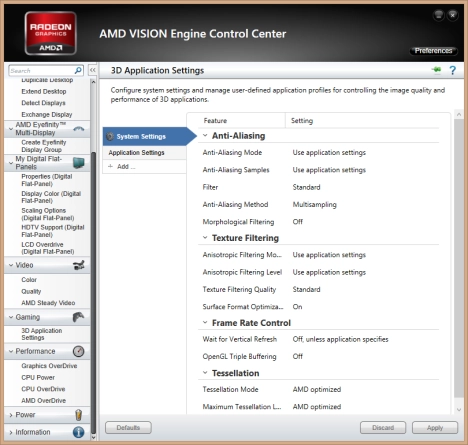Screen dimensions: 468x445
Task: Collapse the Tessellation section
Action: (205, 372)
